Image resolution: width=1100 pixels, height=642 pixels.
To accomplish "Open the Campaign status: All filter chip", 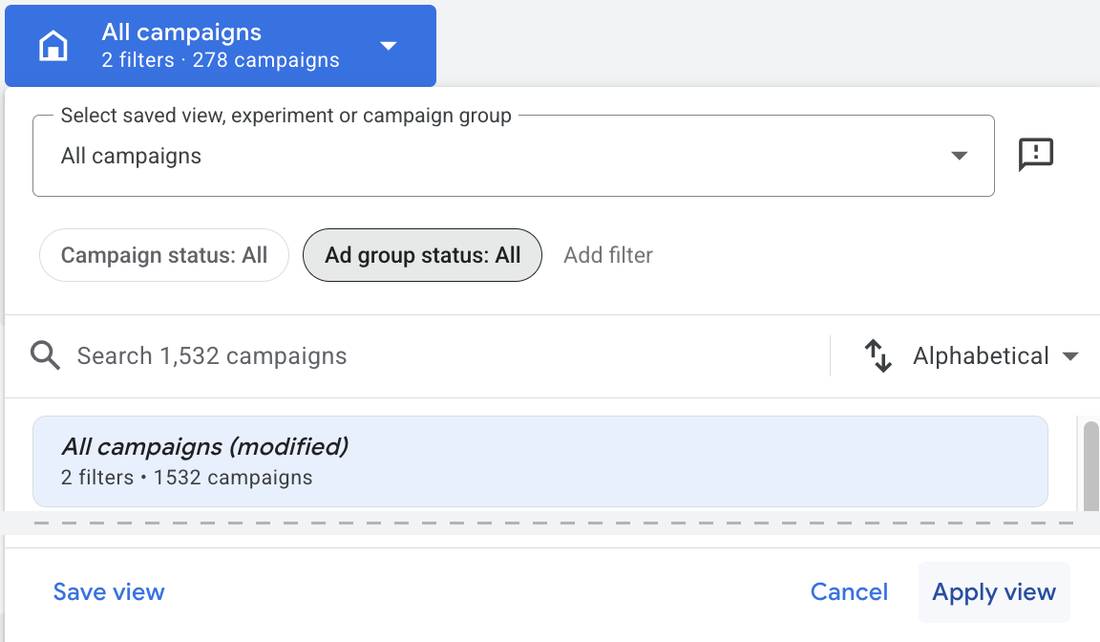I will tap(163, 255).
